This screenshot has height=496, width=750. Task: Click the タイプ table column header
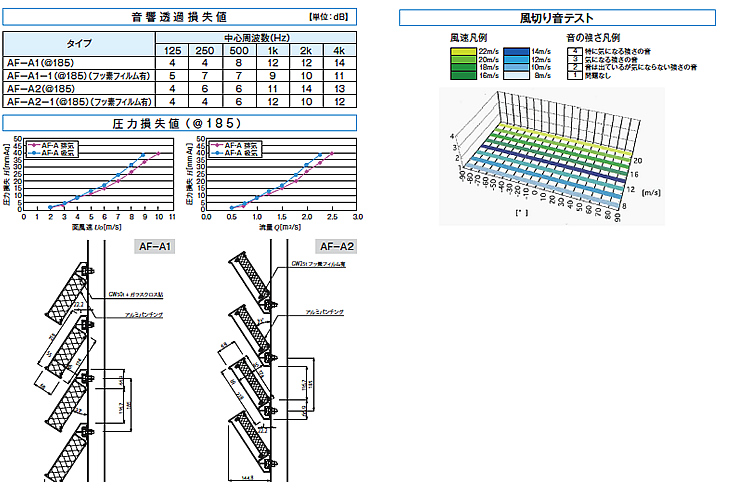[x=78, y=45]
